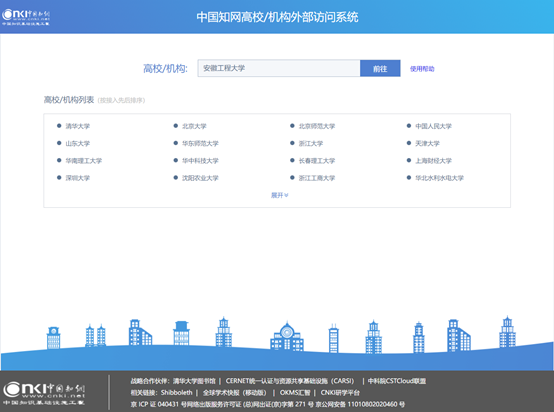Choose 浙江大学 in the institution list
The height and width of the screenshot is (412, 554).
point(311,143)
